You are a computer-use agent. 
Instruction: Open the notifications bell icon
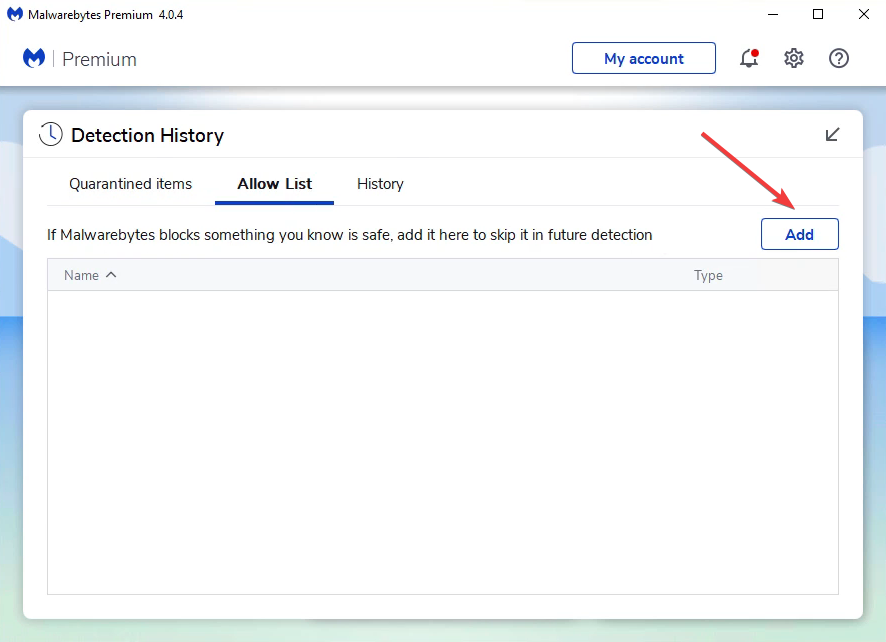(749, 58)
